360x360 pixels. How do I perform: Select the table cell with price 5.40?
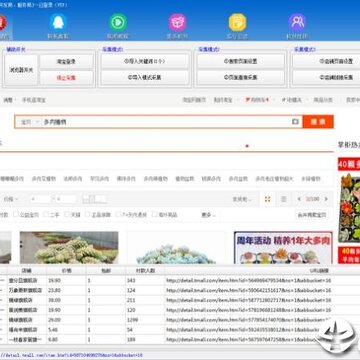pos(66,330)
